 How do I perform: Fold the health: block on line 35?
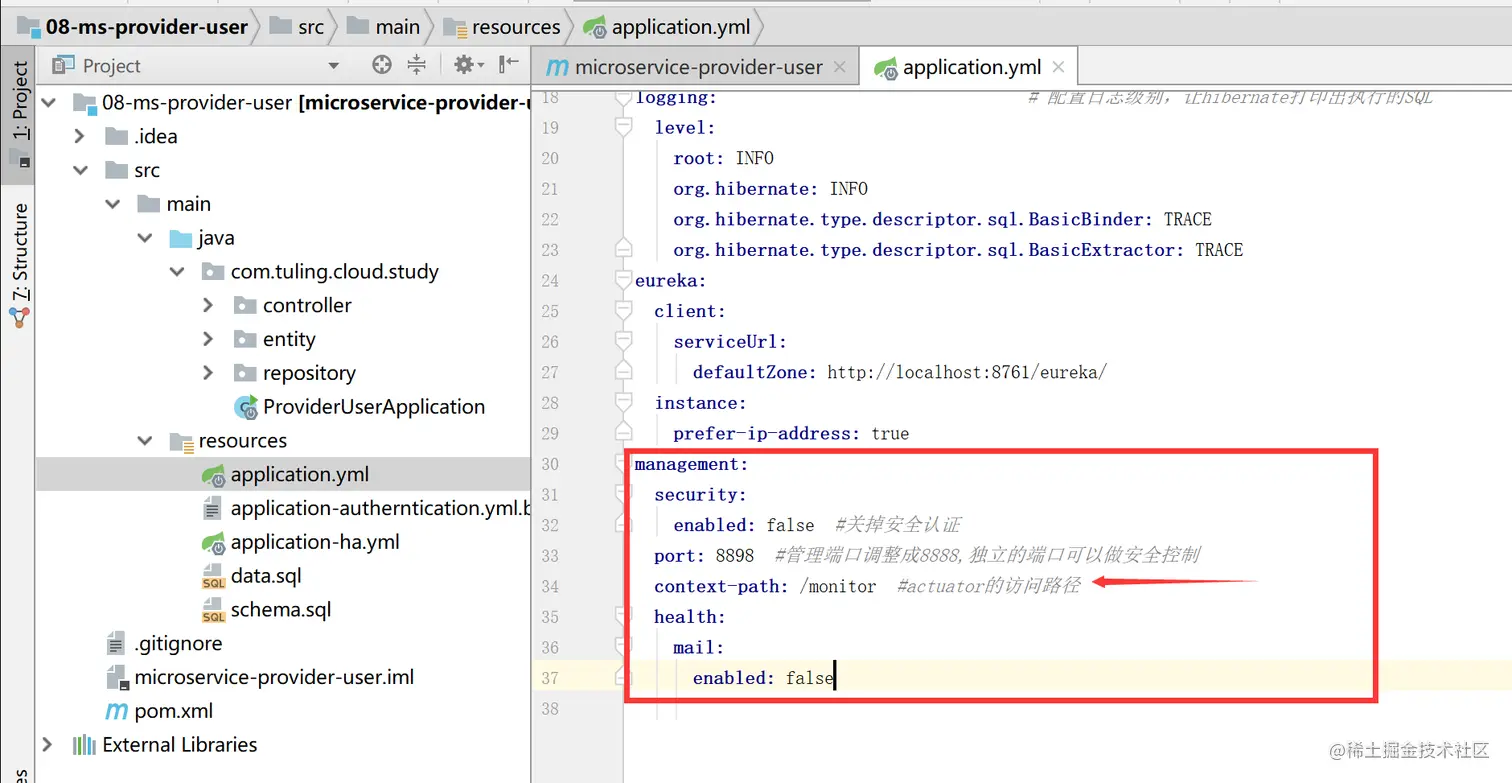click(624, 617)
